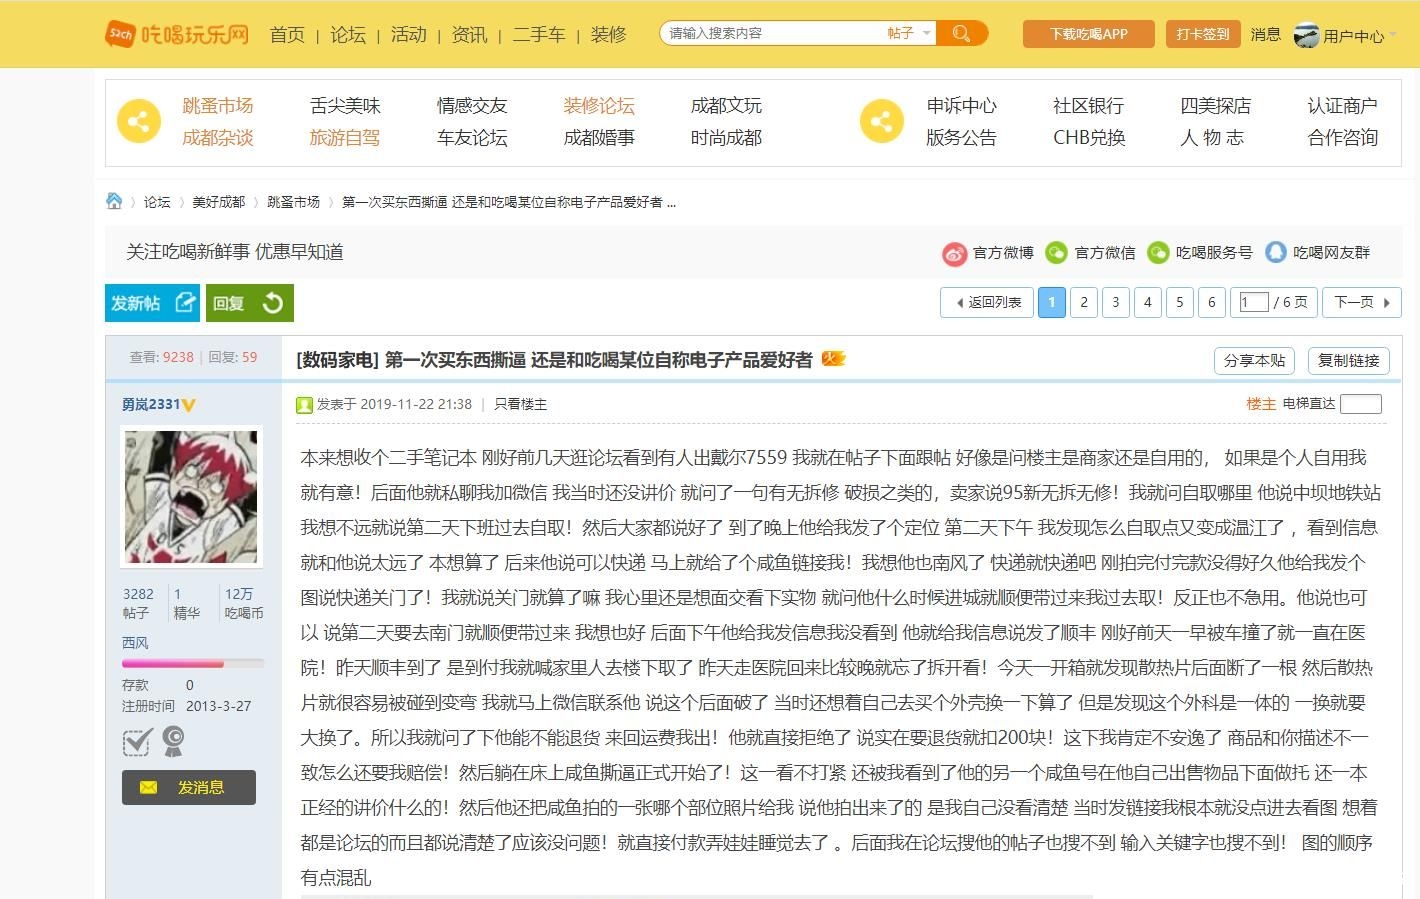Open 装修论坛 board link
Image resolution: width=1420 pixels, height=899 pixels.
tap(599, 106)
